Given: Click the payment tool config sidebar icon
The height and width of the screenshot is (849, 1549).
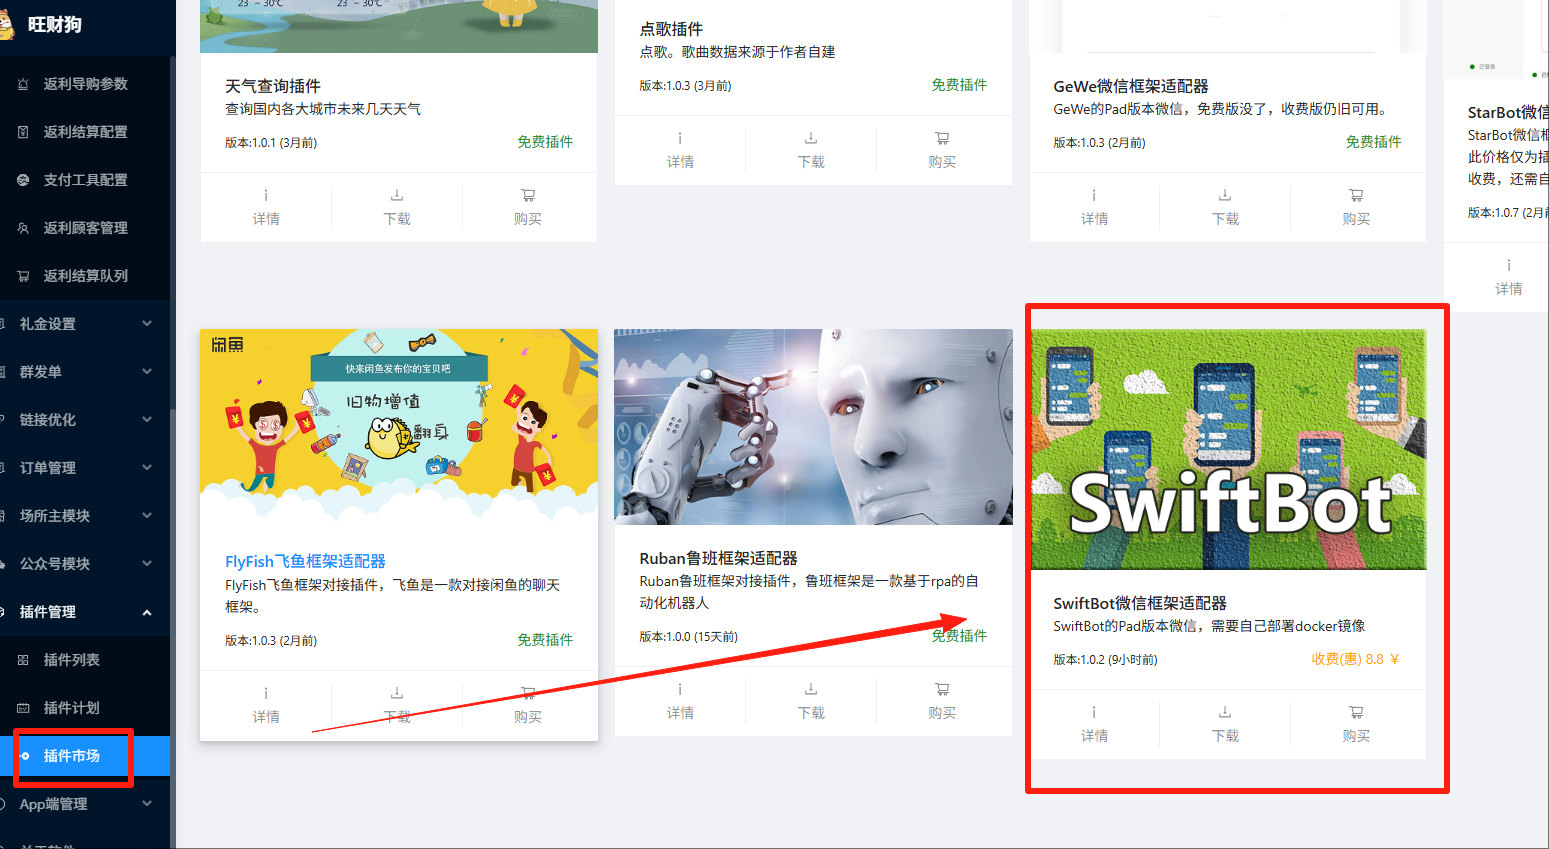Looking at the screenshot, I should point(23,180).
